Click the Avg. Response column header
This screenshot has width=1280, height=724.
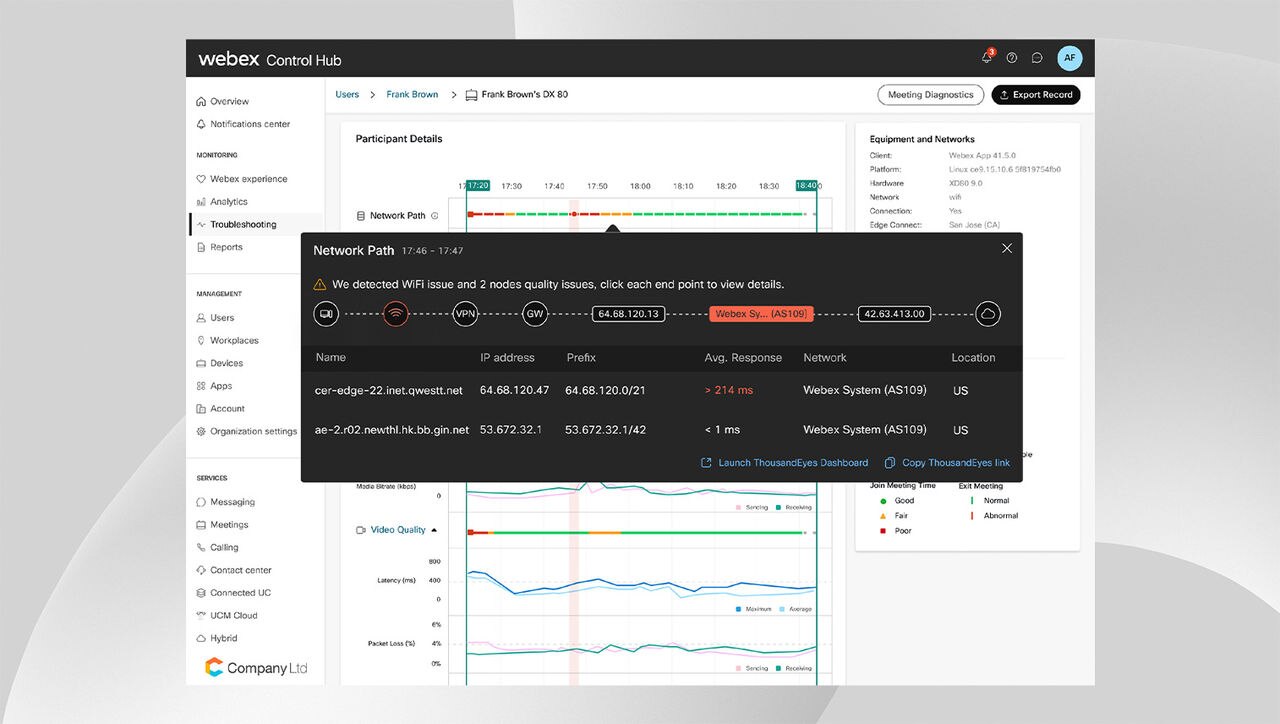pos(743,358)
